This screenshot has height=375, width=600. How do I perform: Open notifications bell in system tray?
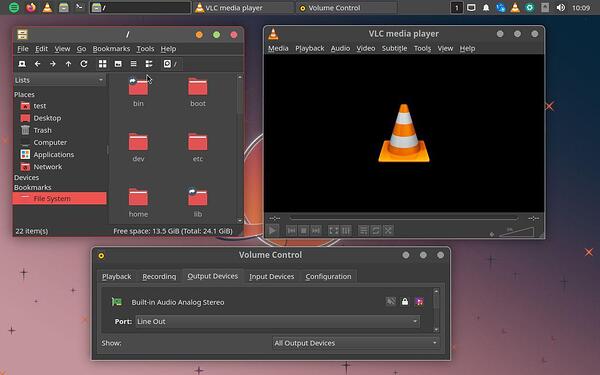click(x=486, y=8)
